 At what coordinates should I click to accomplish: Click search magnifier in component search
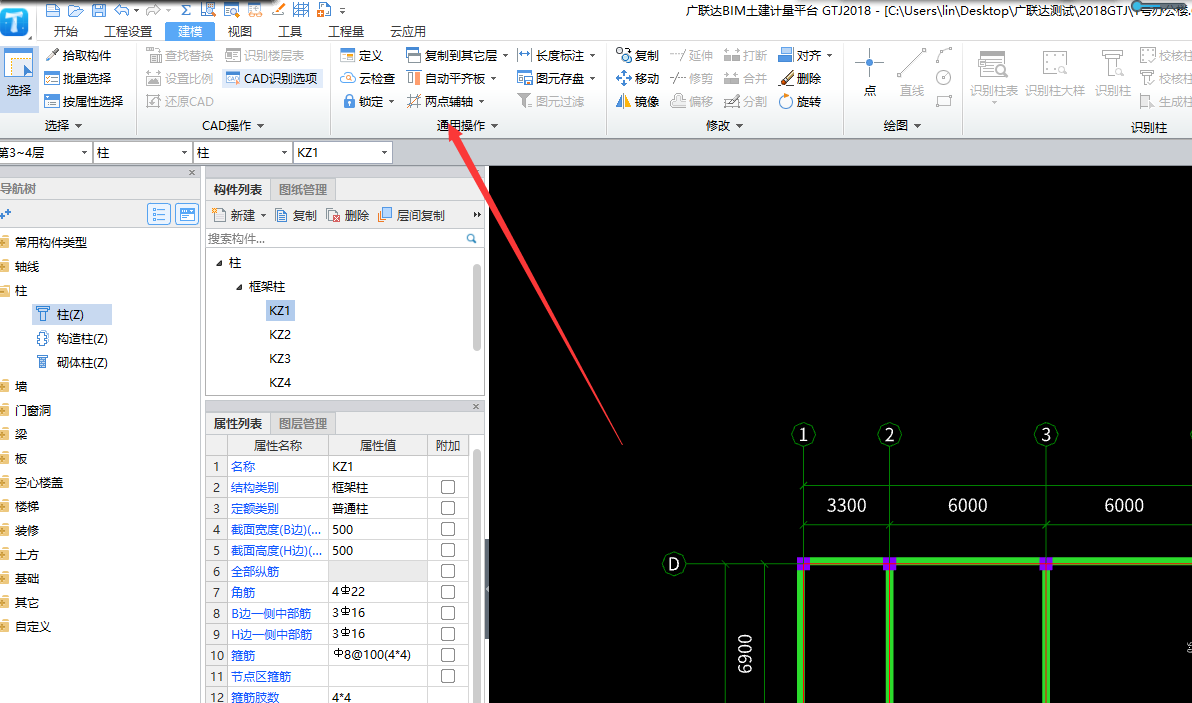[471, 239]
